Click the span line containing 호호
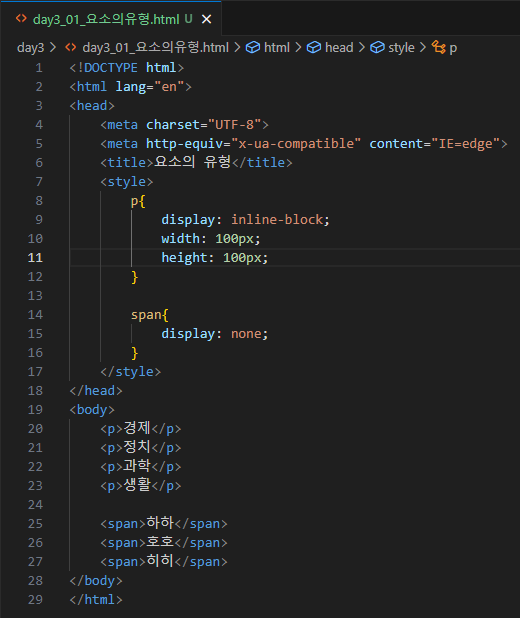The width and height of the screenshot is (520, 618). pyautogui.click(x=164, y=542)
